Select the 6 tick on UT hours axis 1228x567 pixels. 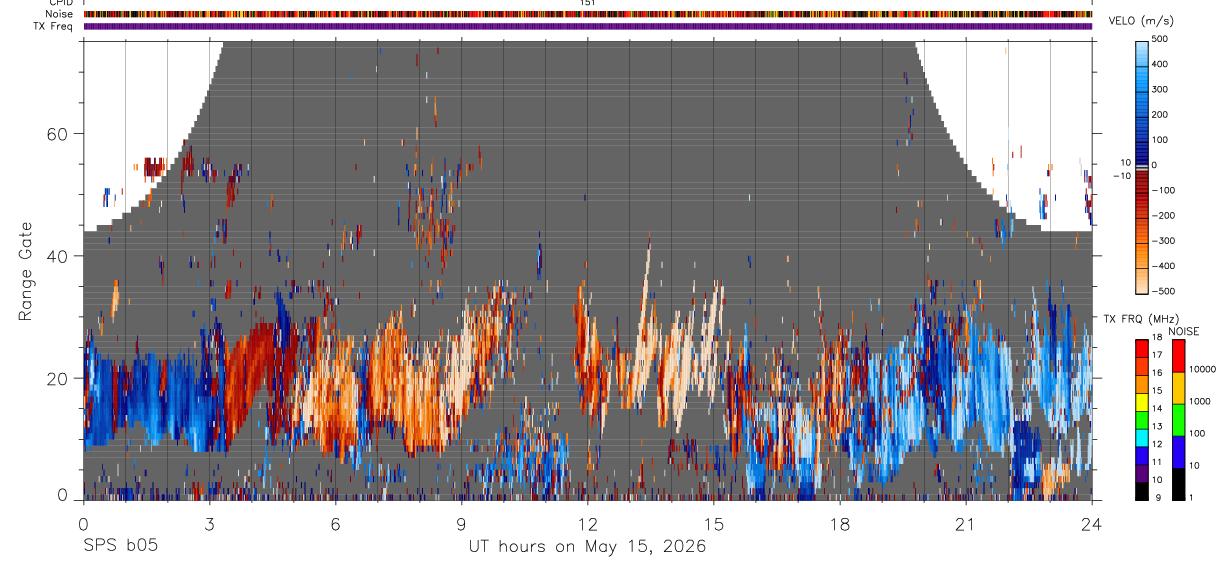(336, 523)
